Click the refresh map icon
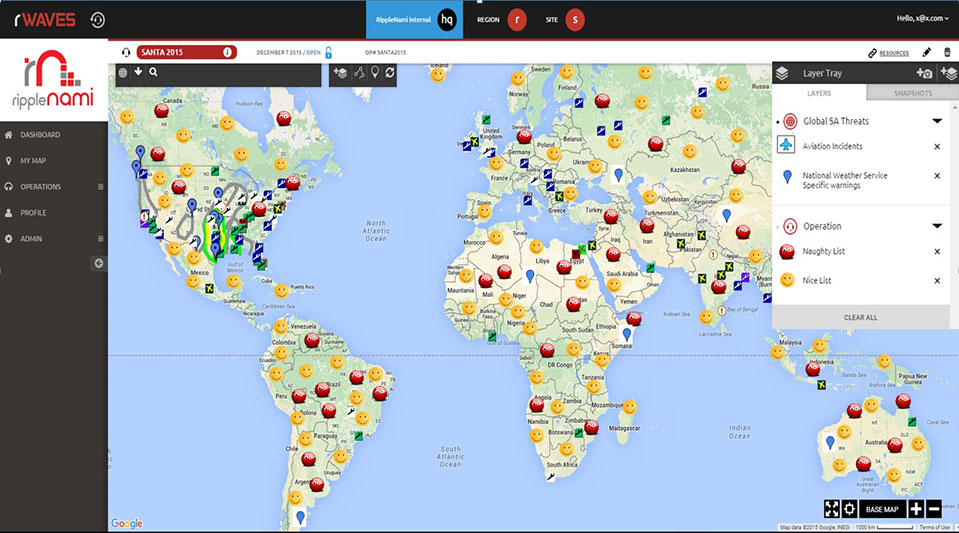The height and width of the screenshot is (533, 959). (x=389, y=72)
